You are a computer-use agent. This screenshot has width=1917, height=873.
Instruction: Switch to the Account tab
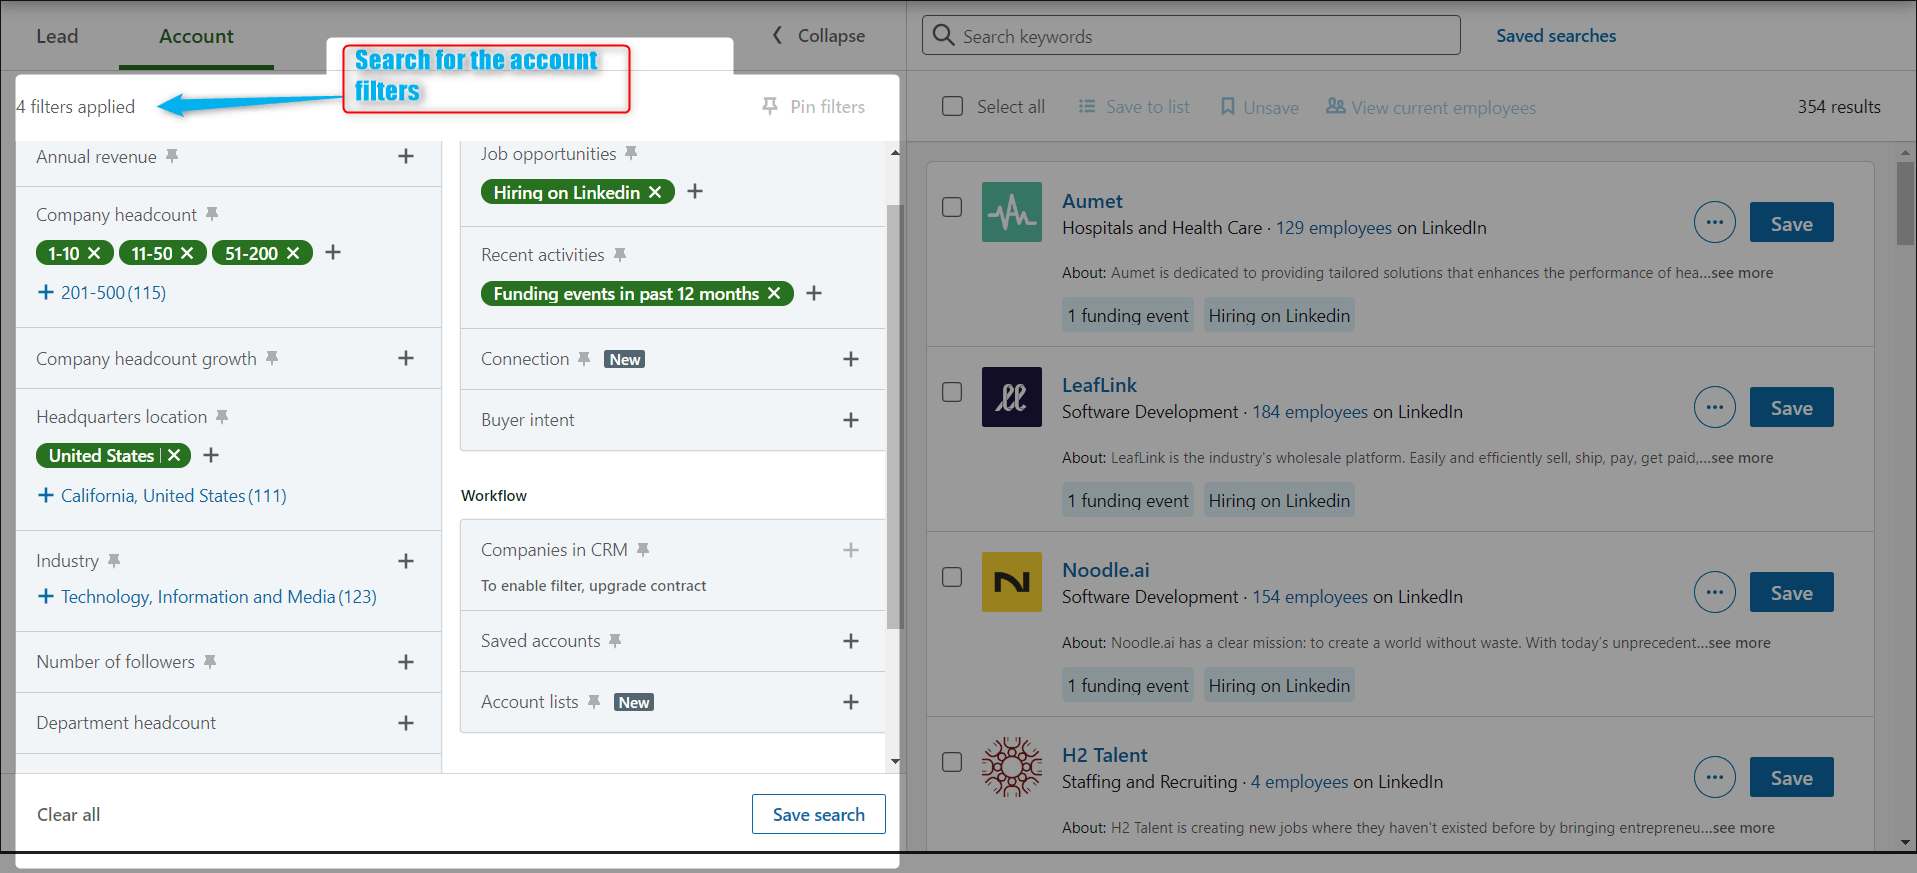click(x=196, y=36)
